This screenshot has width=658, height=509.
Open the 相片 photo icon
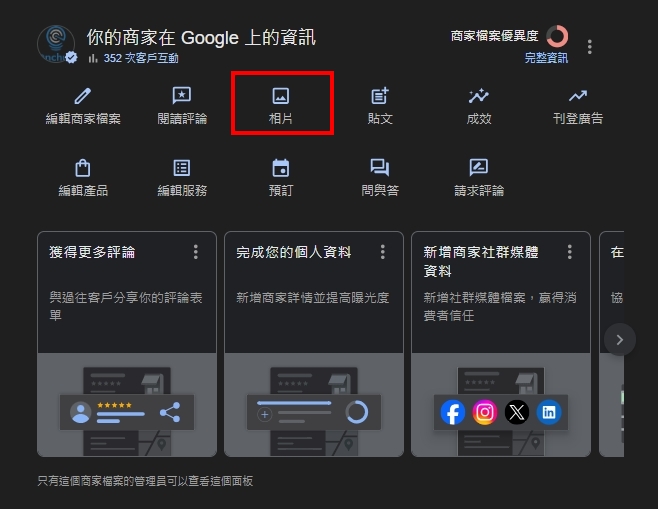tap(280, 96)
